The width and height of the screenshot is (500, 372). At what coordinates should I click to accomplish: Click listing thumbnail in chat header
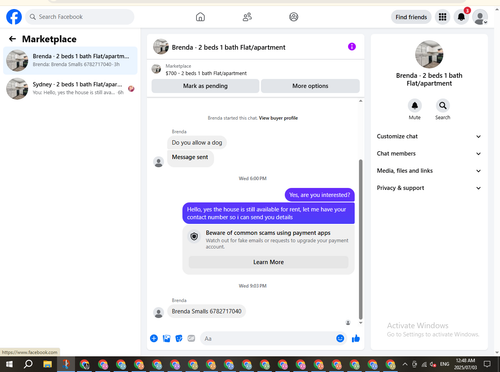[161, 47]
